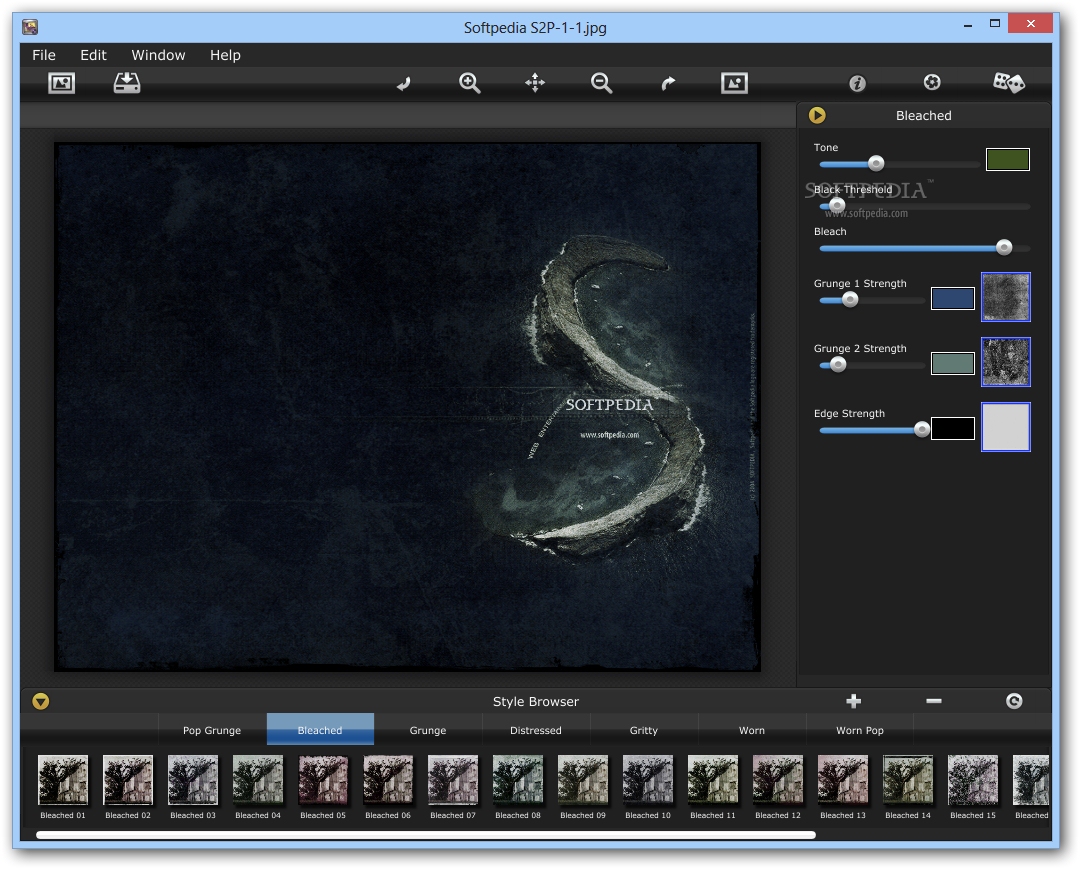
Task: Apply the Bleached 06 preset
Action: click(x=388, y=780)
